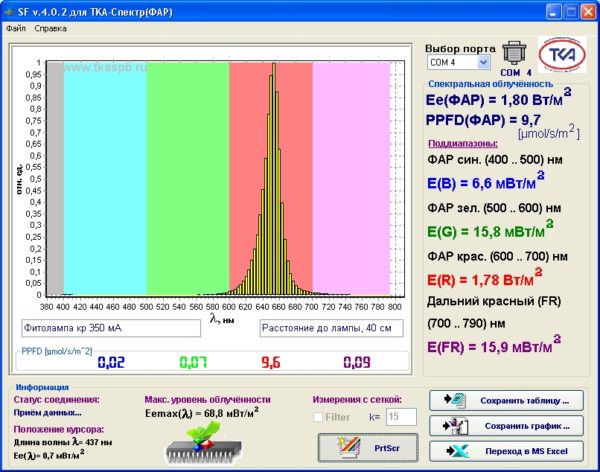Click the E(B) = 6,6 мВт/м² value
Image resolution: width=600 pixels, height=472 pixels.
pyautogui.click(x=486, y=181)
